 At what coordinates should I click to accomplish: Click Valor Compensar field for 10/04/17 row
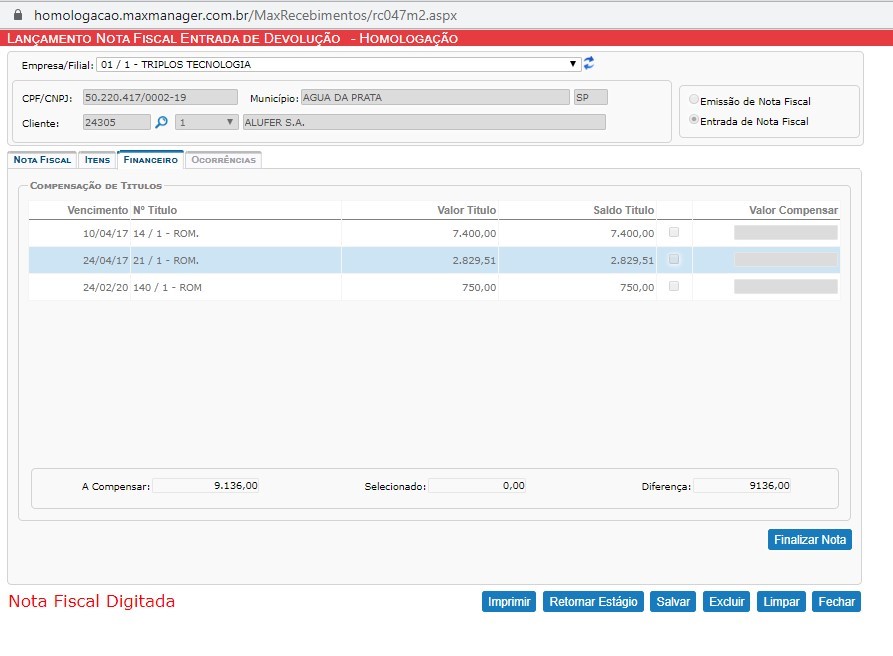(785, 232)
